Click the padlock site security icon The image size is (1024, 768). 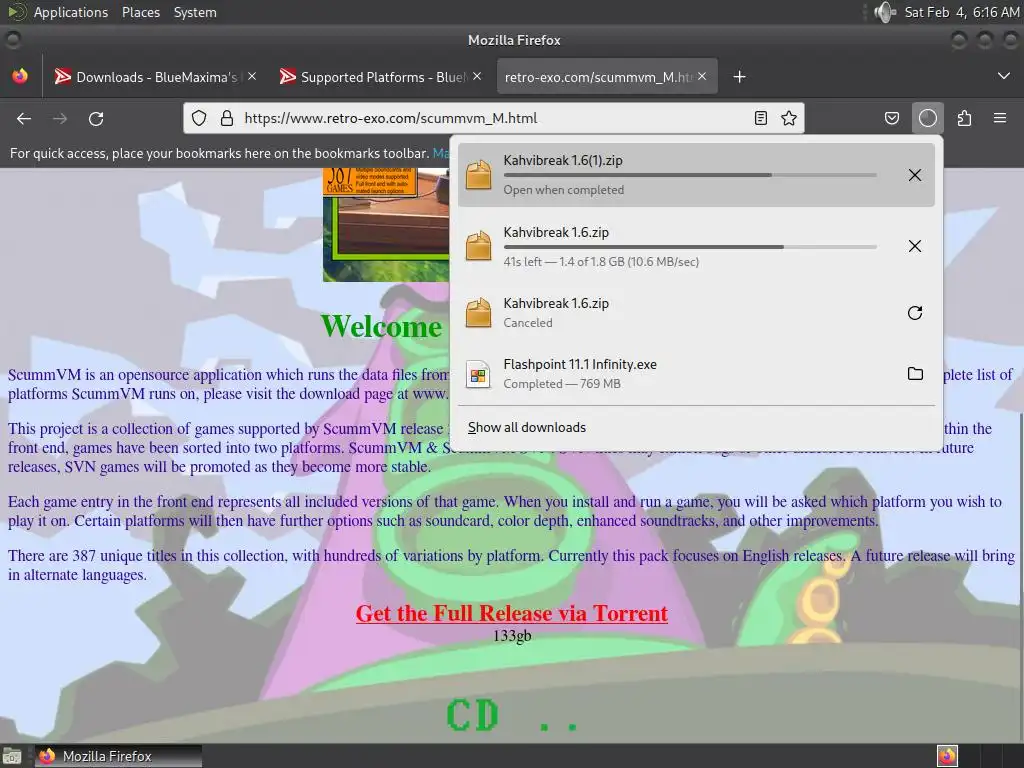(x=227, y=118)
